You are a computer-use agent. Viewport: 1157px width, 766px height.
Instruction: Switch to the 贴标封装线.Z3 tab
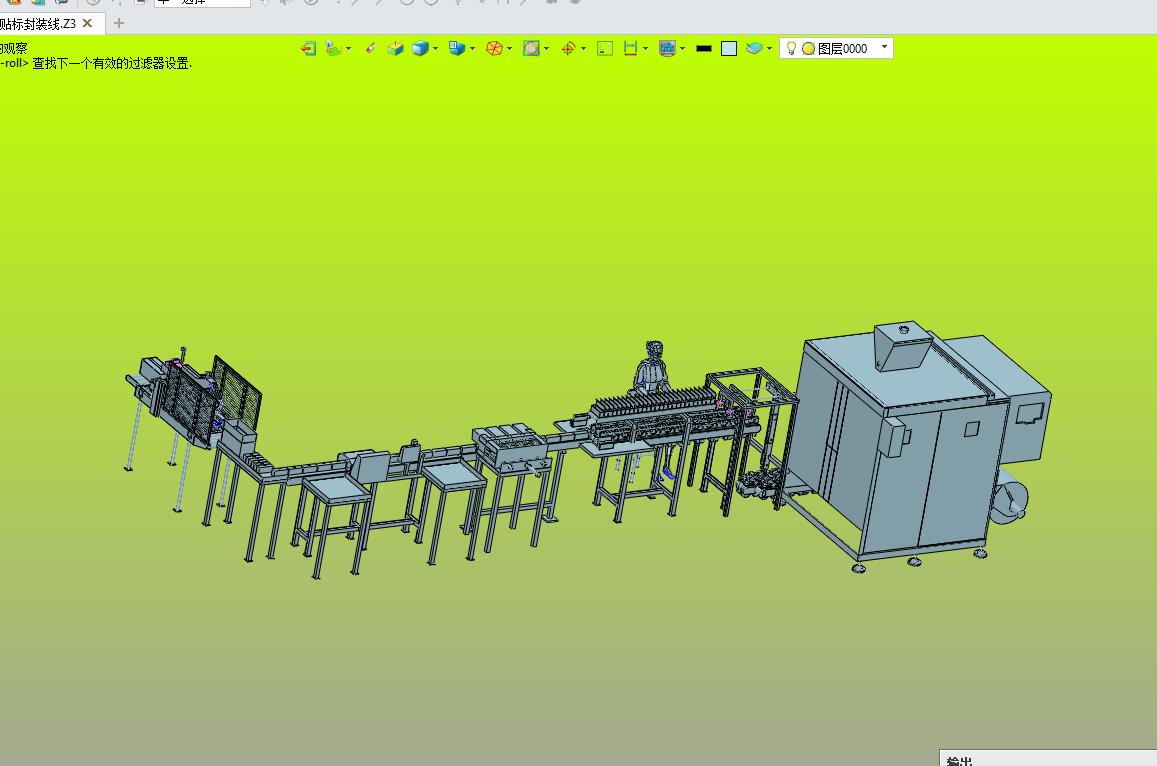pos(38,24)
